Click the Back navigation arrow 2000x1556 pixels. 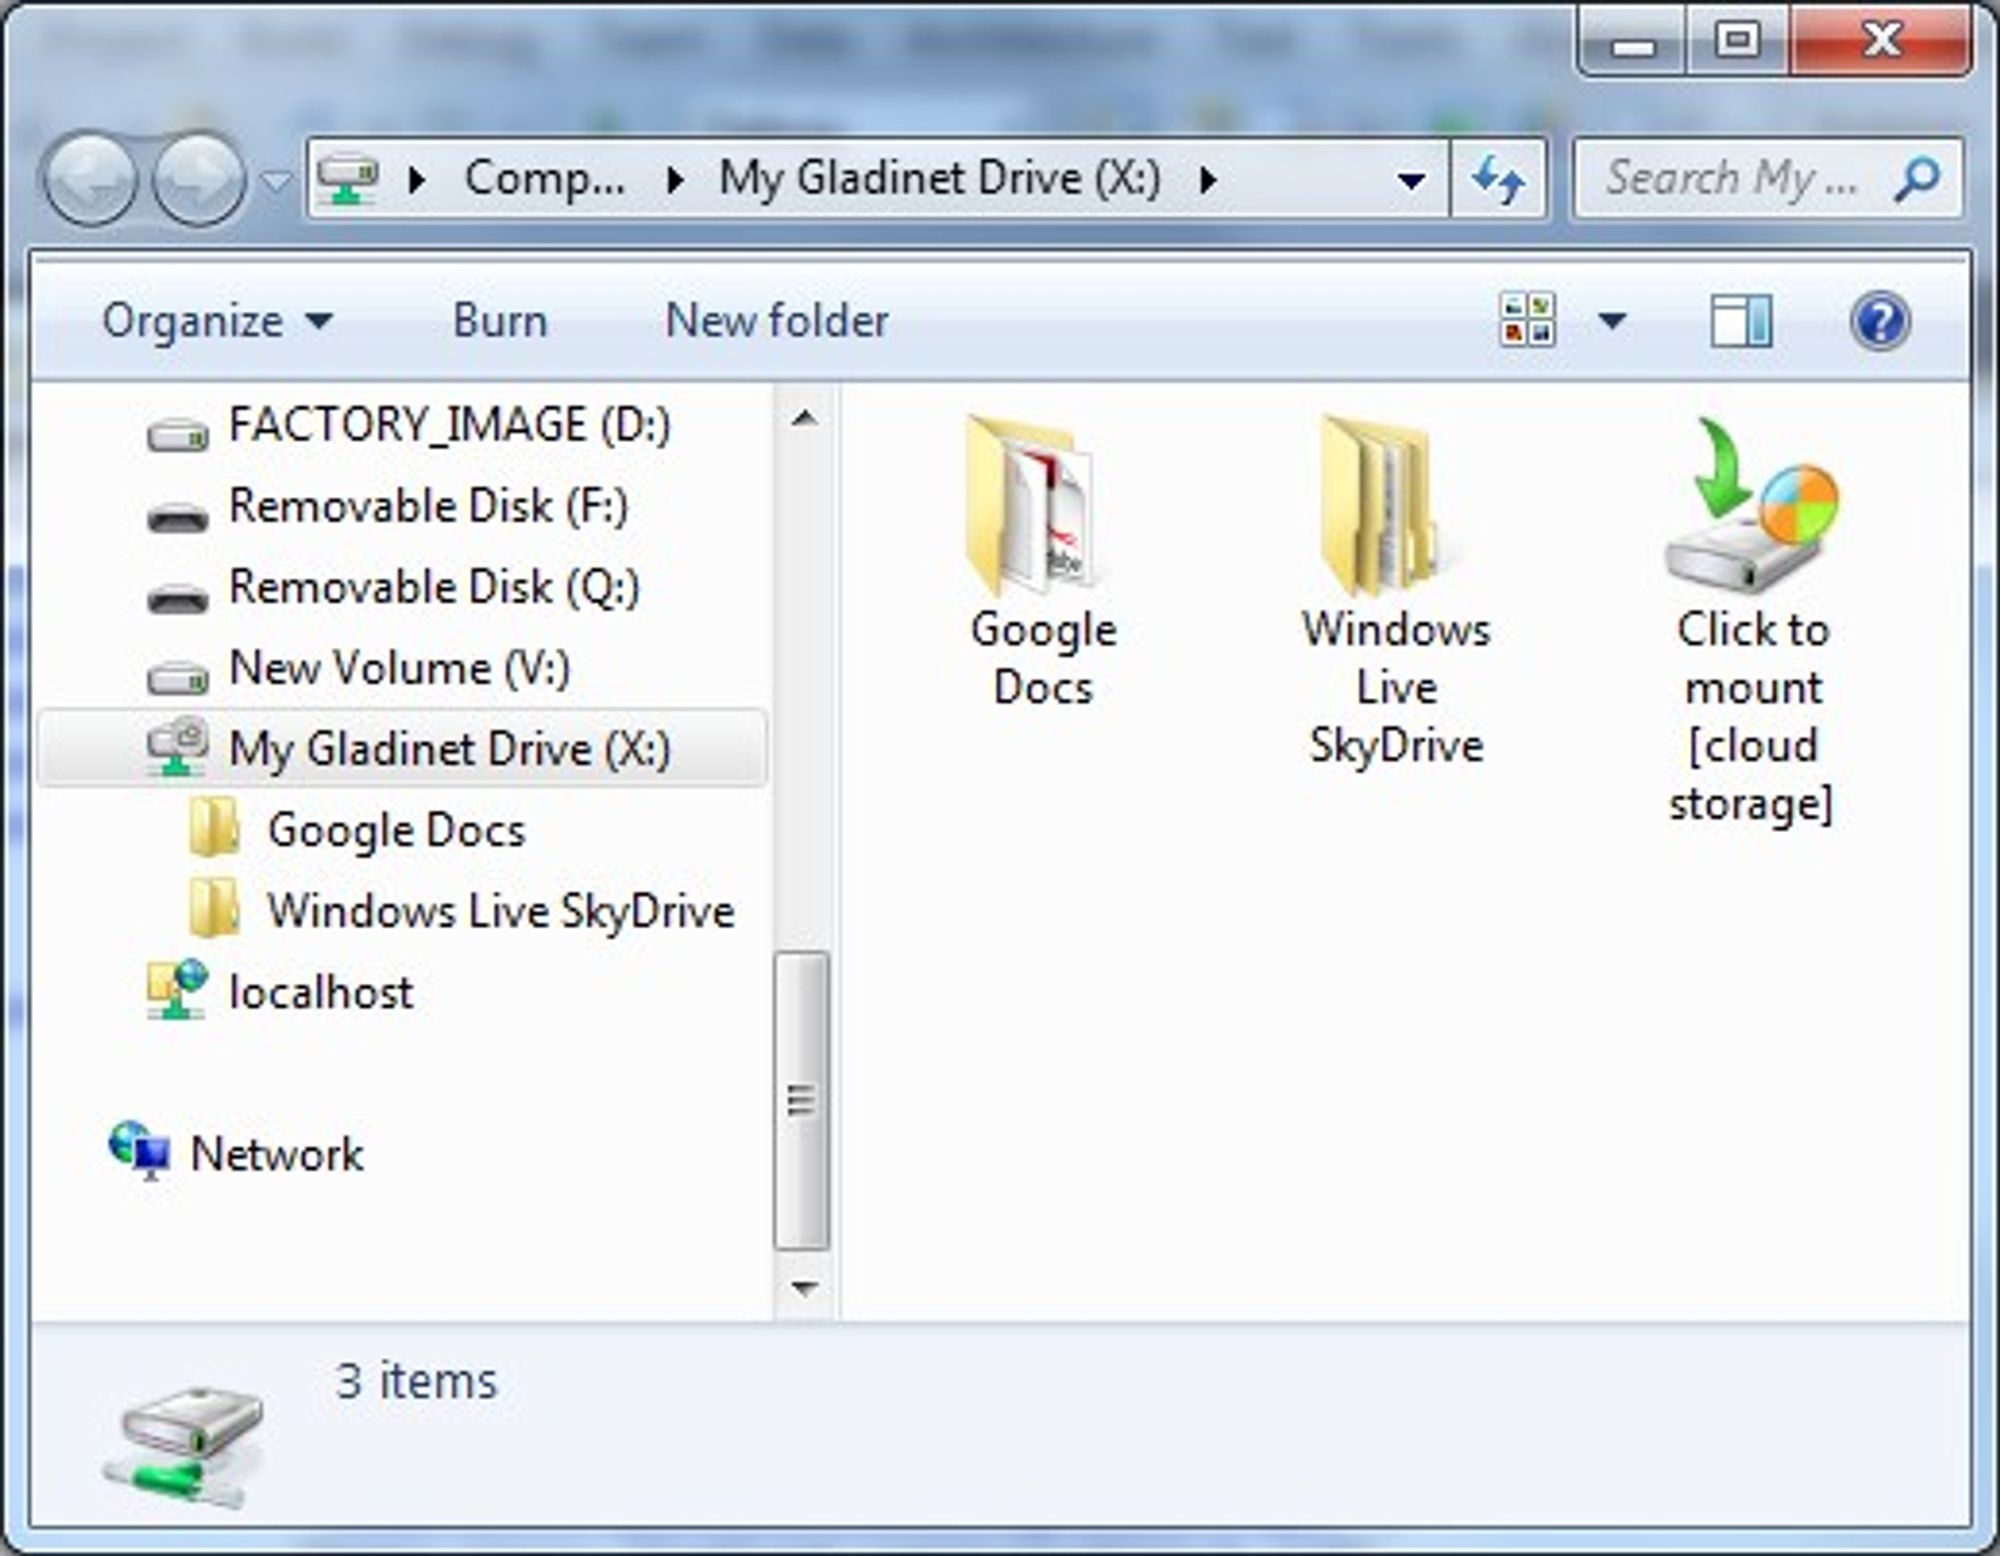(90, 180)
